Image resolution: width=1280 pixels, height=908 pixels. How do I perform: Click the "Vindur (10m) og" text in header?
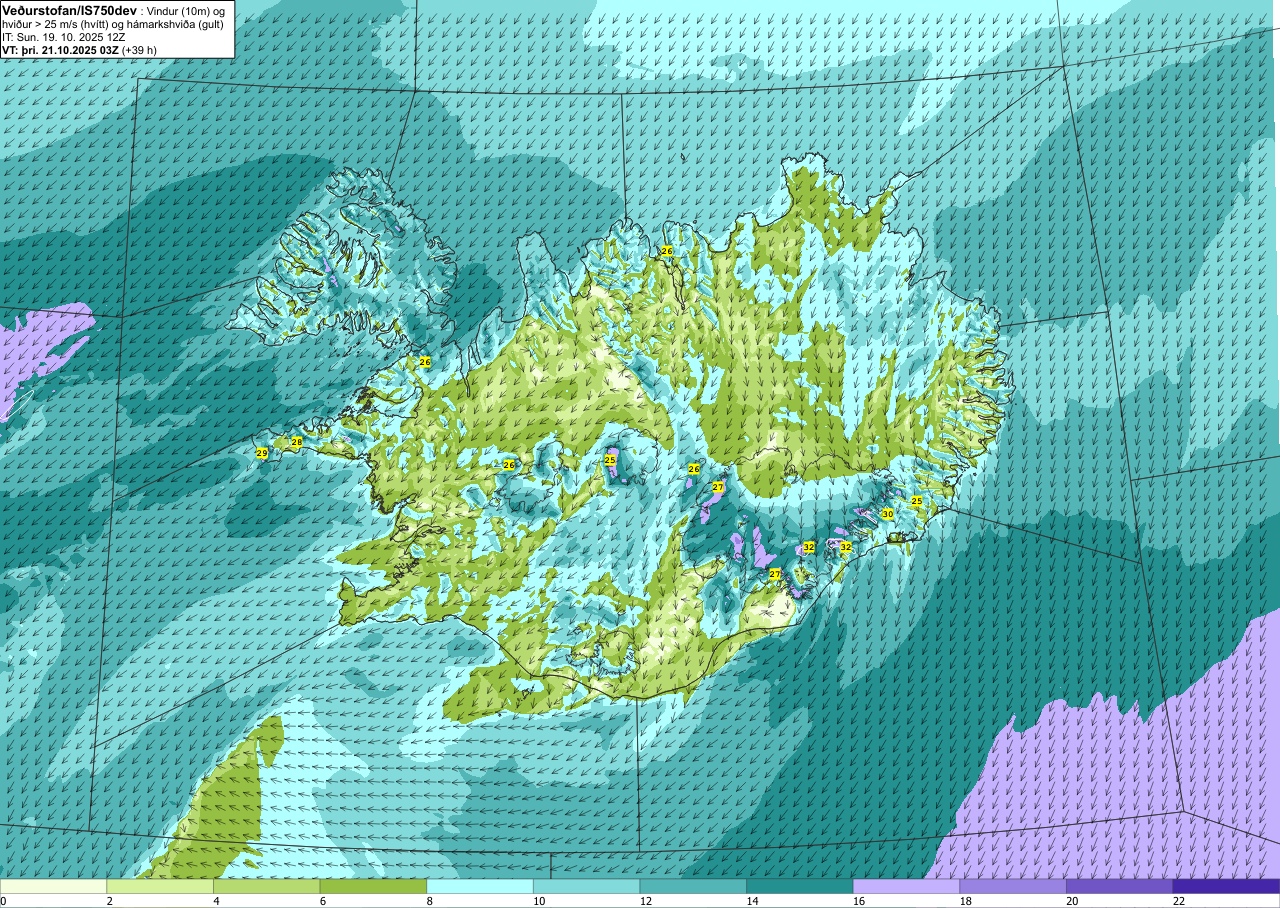tap(188, 10)
